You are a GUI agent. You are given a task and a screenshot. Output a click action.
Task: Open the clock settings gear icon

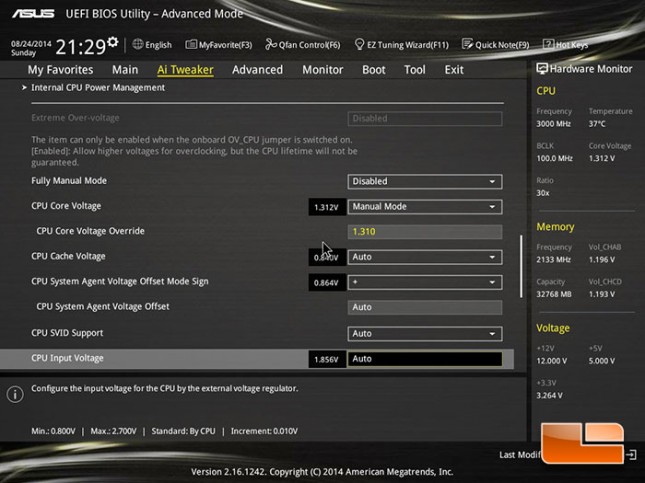[113, 42]
